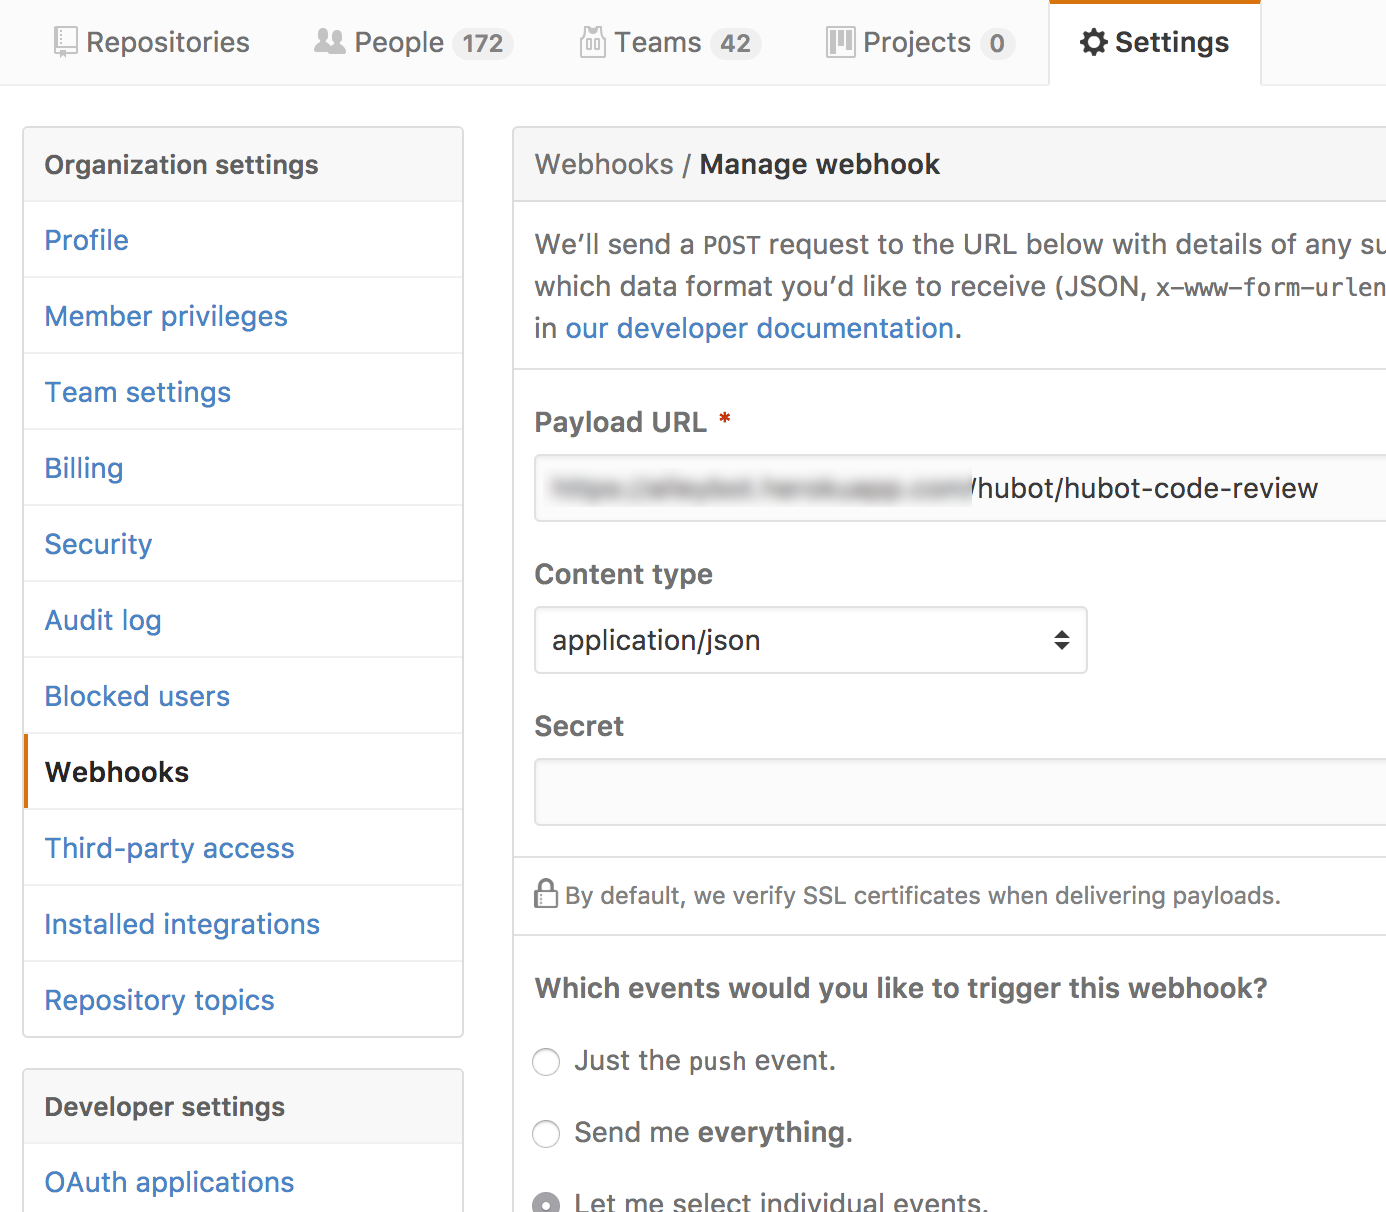Choose 'Let me select individual events' radio
1386x1212 pixels.
[x=546, y=1203]
